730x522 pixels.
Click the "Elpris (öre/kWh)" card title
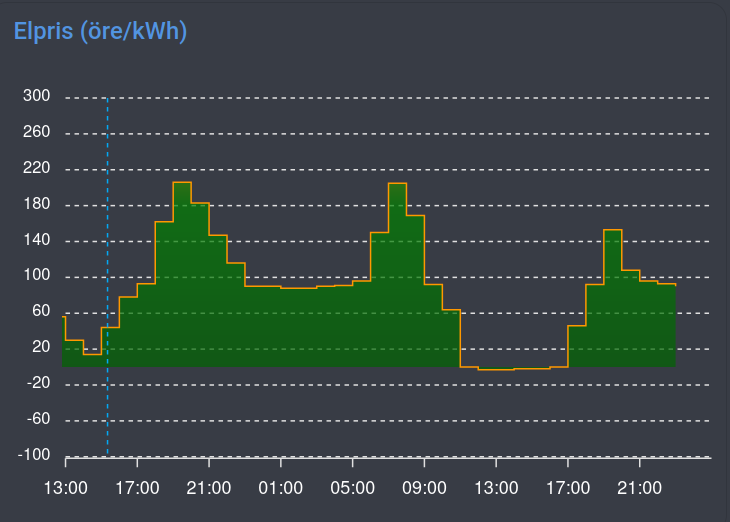(100, 31)
